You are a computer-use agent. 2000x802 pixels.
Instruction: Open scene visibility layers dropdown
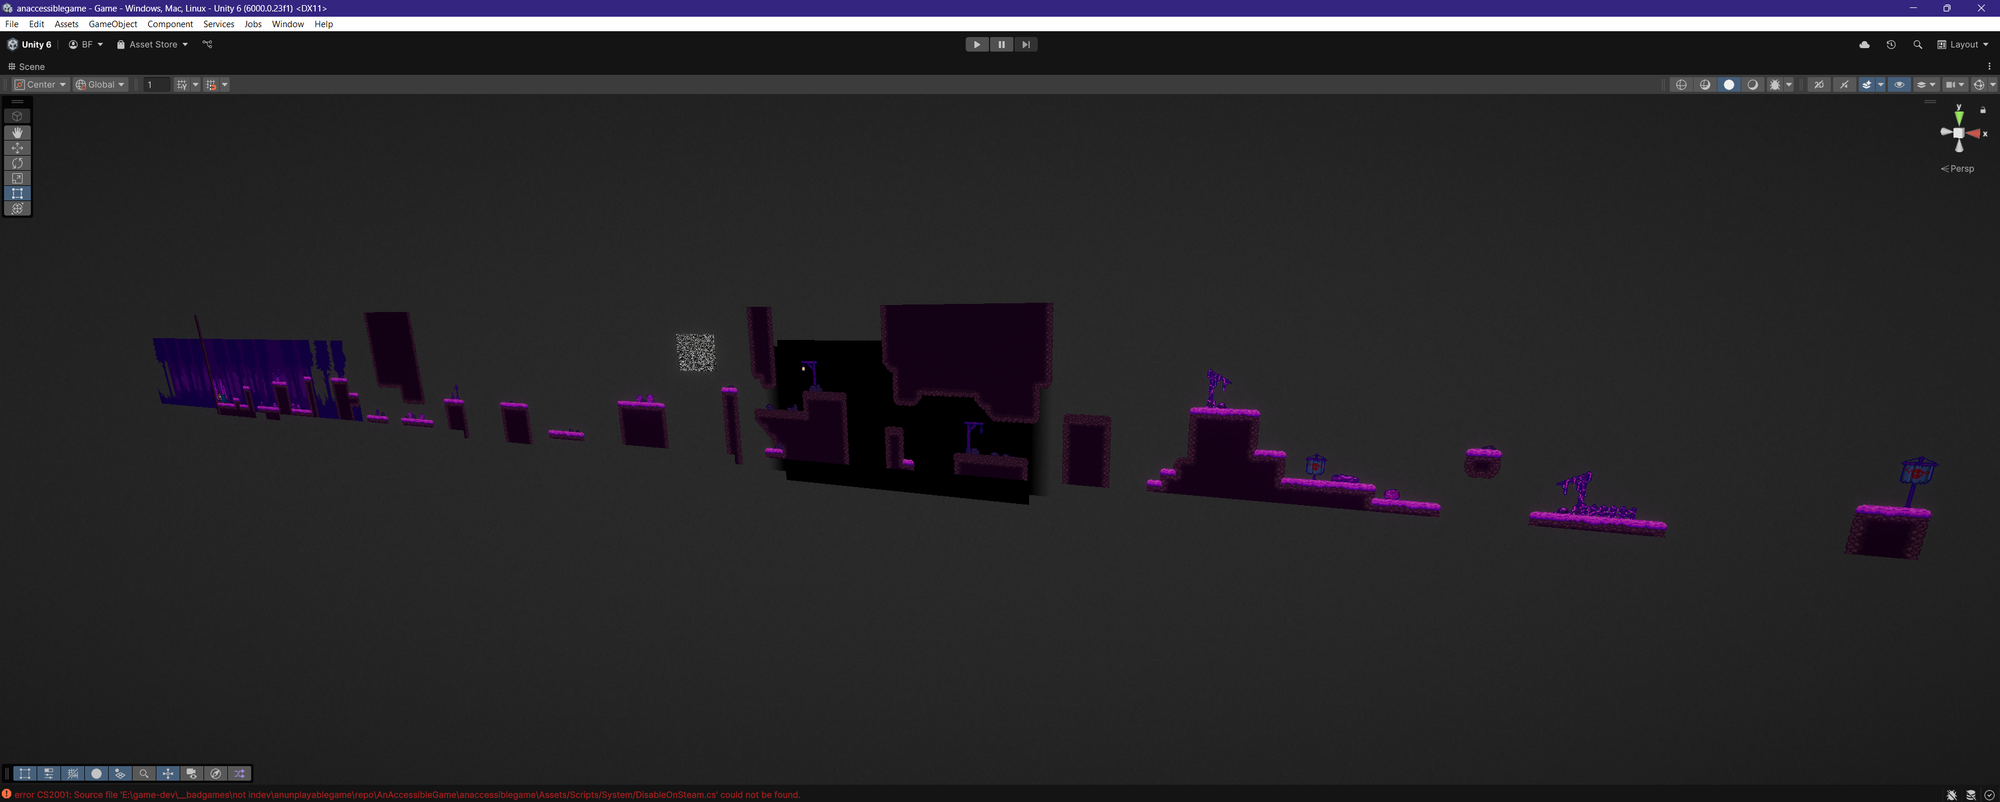pyautogui.click(x=1926, y=85)
